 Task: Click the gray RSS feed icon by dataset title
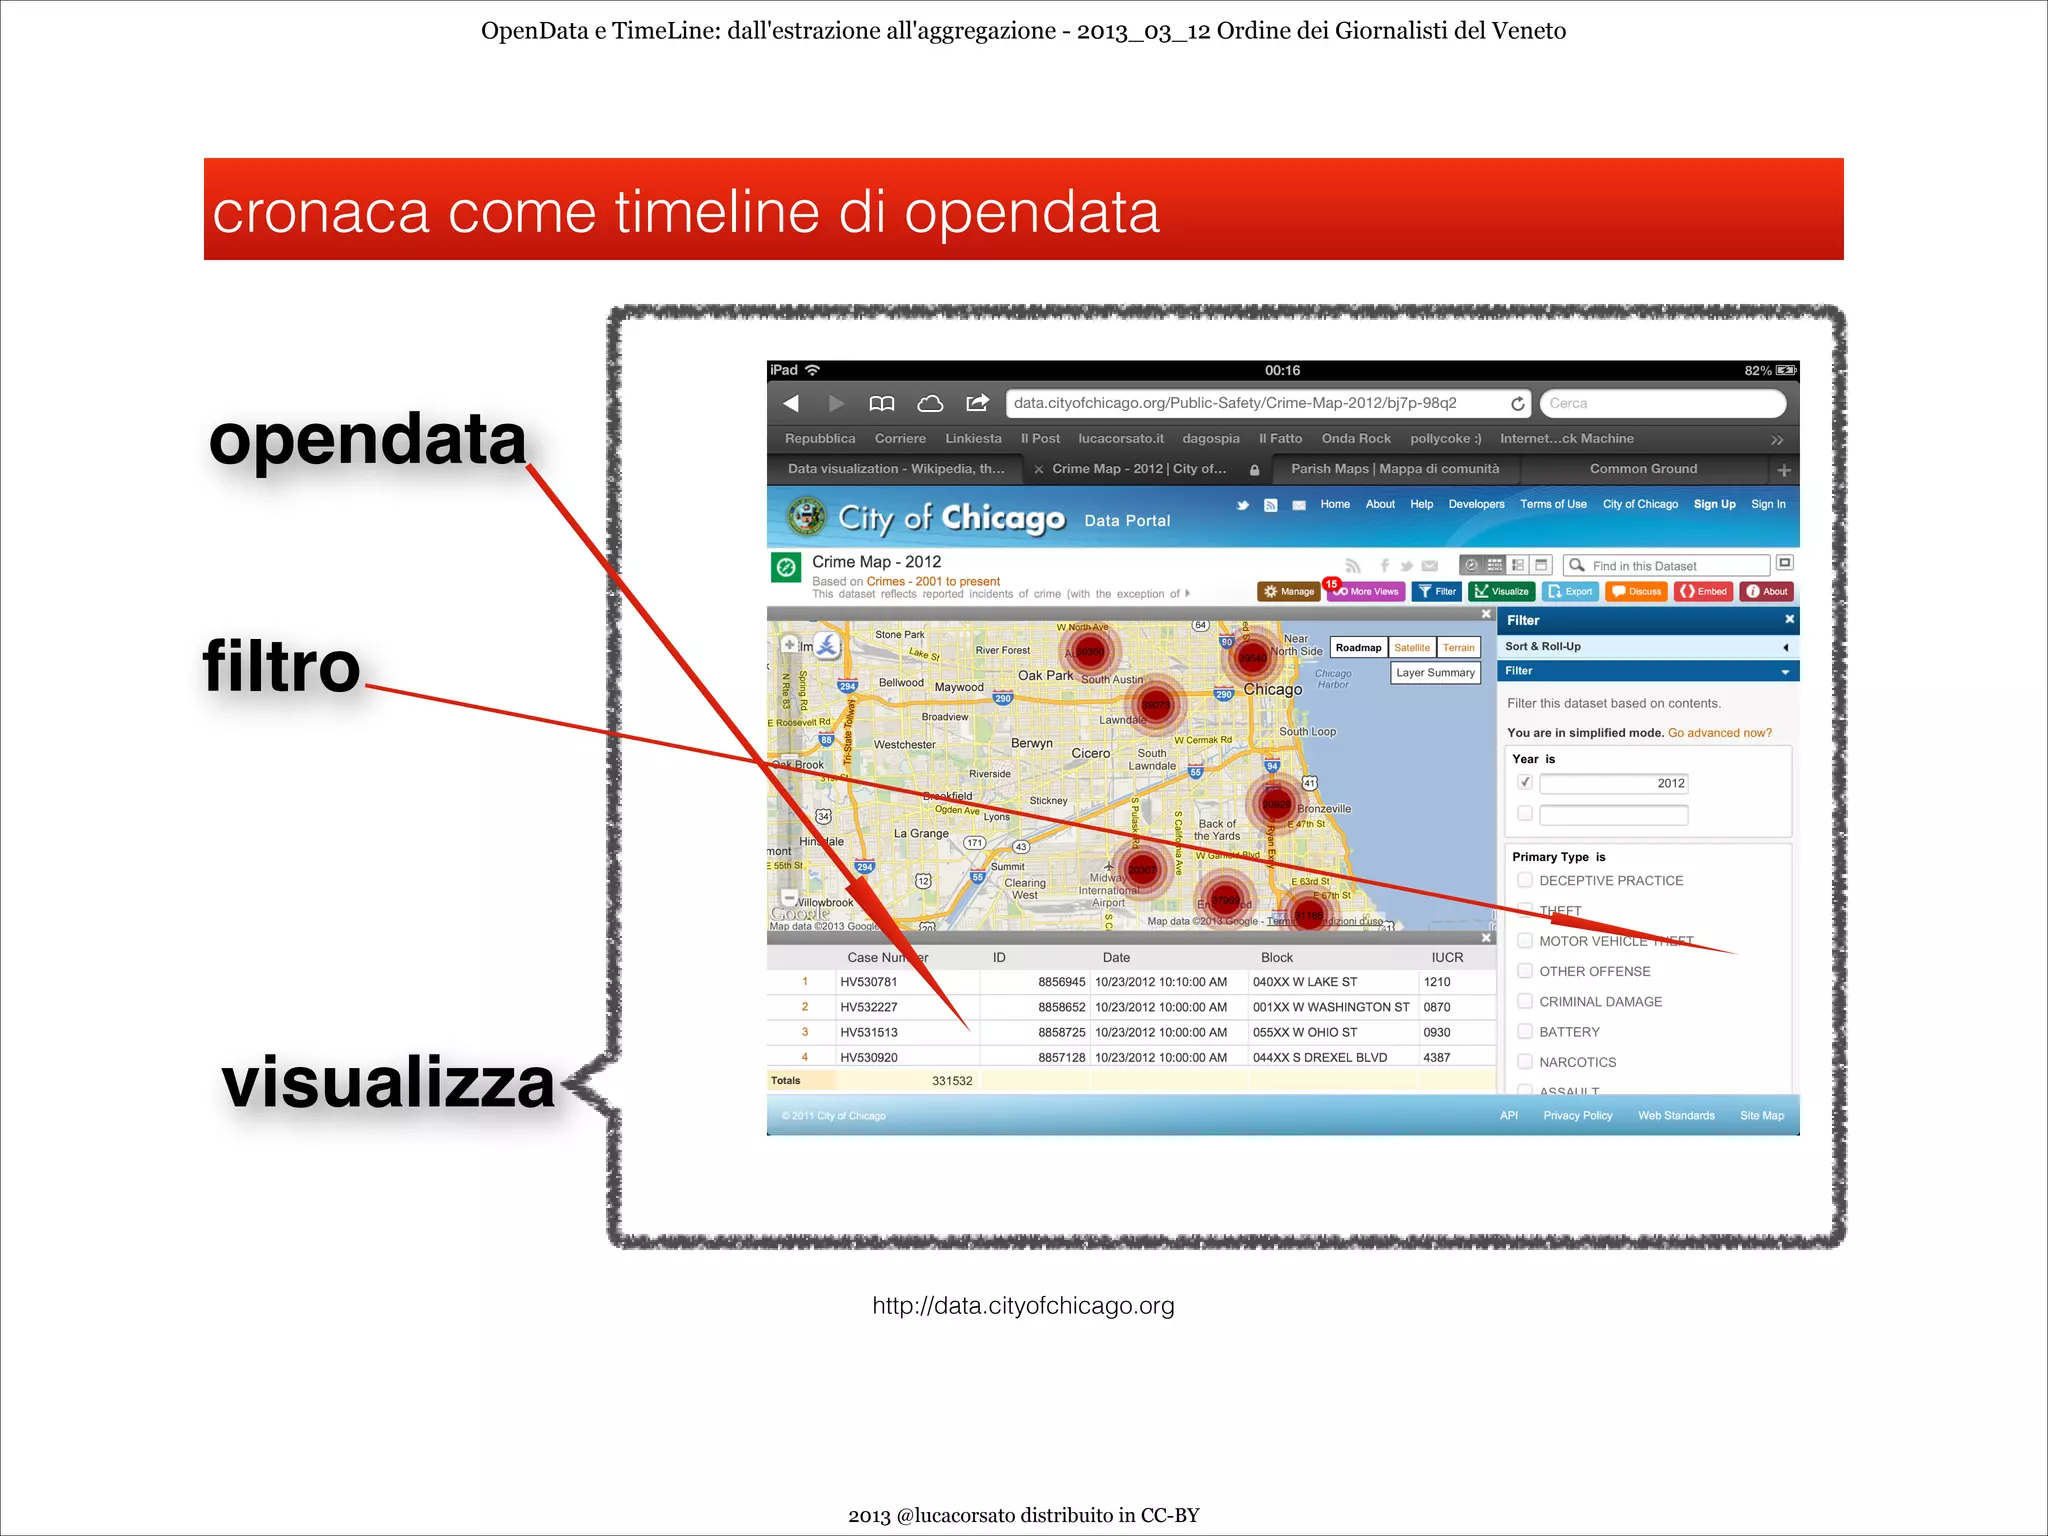click(x=1353, y=566)
